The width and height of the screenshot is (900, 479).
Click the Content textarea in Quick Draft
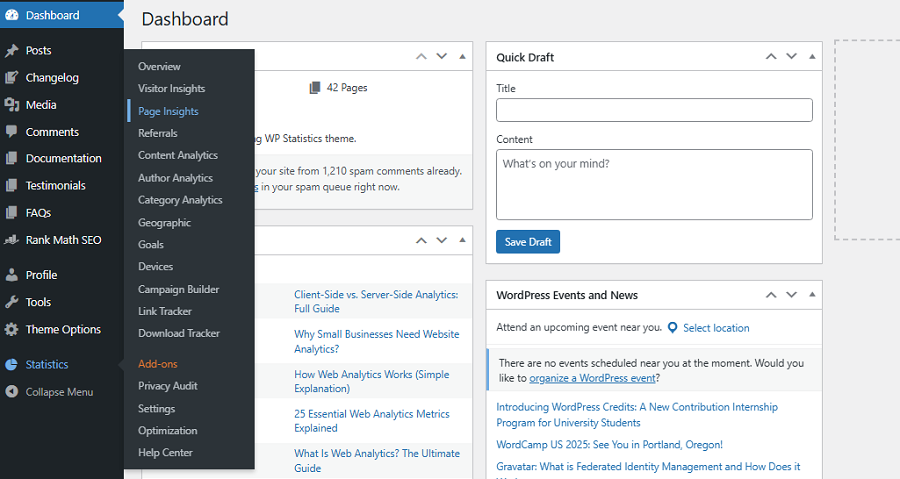point(654,184)
